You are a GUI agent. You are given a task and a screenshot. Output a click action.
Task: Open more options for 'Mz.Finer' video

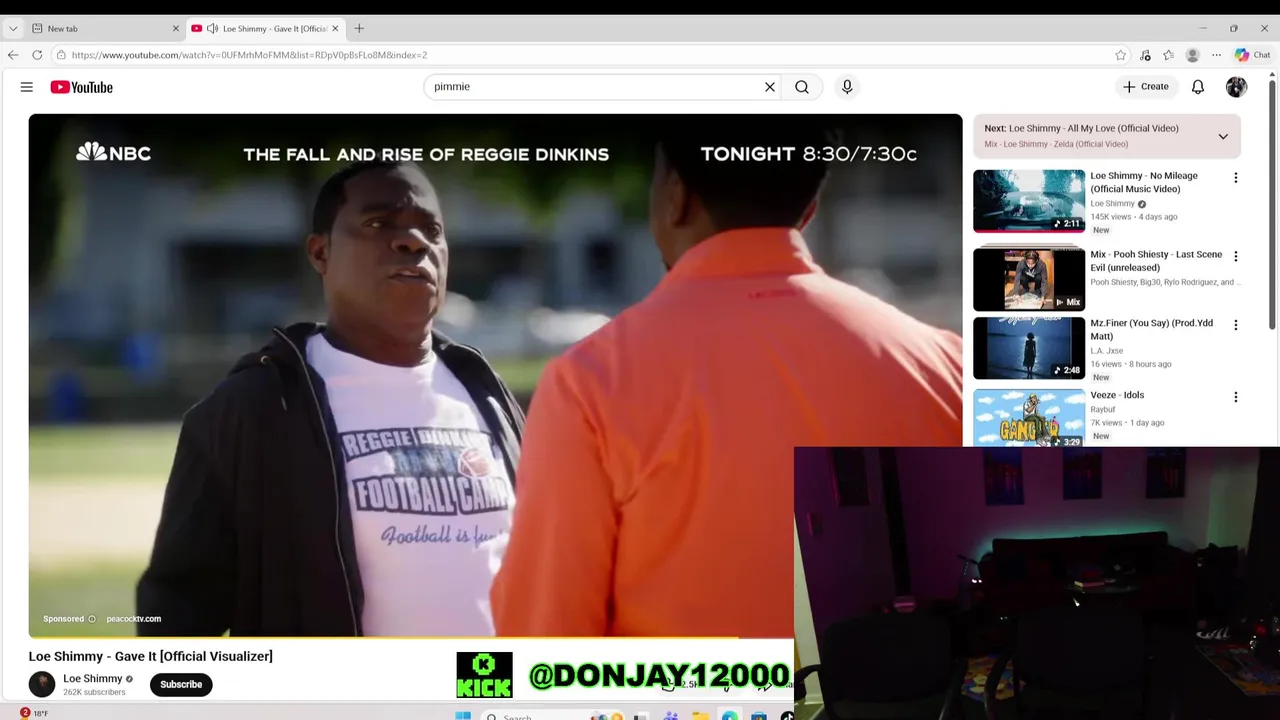click(x=1235, y=325)
